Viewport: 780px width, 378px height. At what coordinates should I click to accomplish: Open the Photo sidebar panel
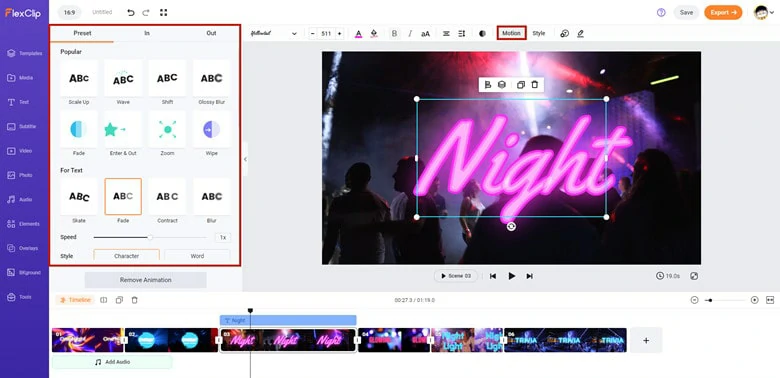pos(20,175)
